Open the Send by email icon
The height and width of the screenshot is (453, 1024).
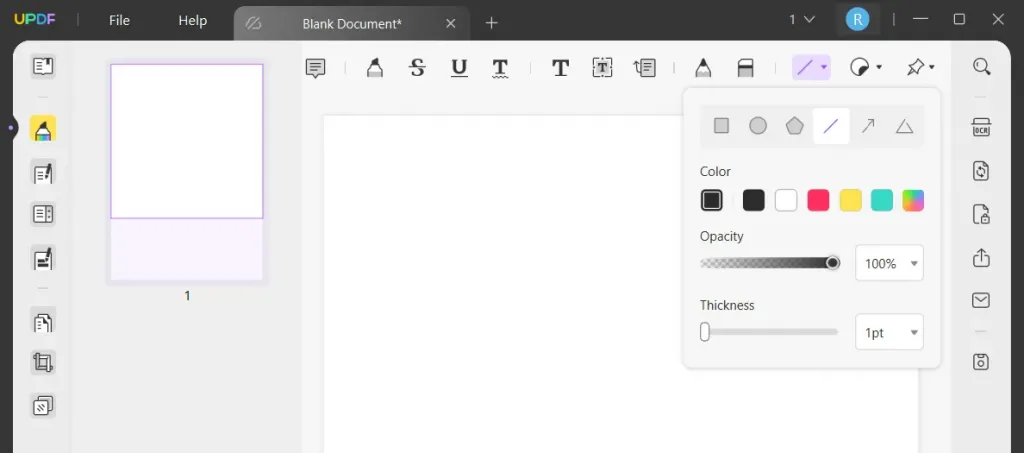tap(981, 300)
